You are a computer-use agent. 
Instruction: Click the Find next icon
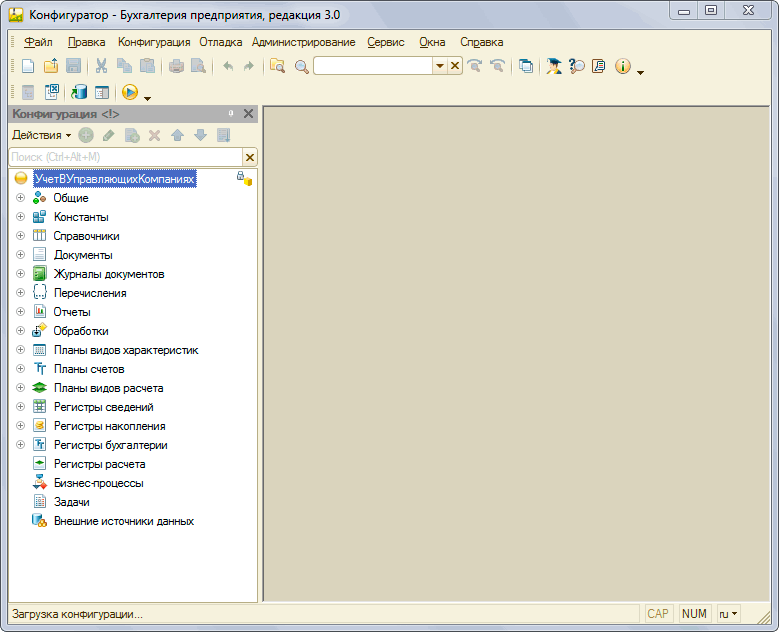click(x=475, y=66)
